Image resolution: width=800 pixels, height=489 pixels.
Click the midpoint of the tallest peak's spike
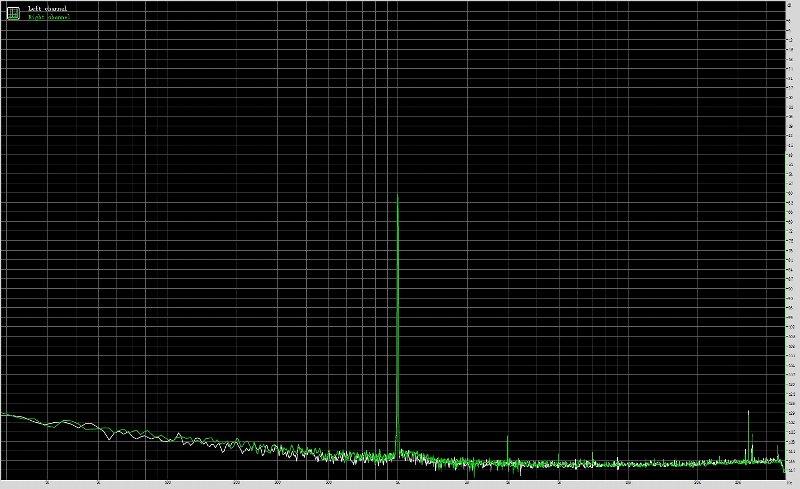point(398,325)
